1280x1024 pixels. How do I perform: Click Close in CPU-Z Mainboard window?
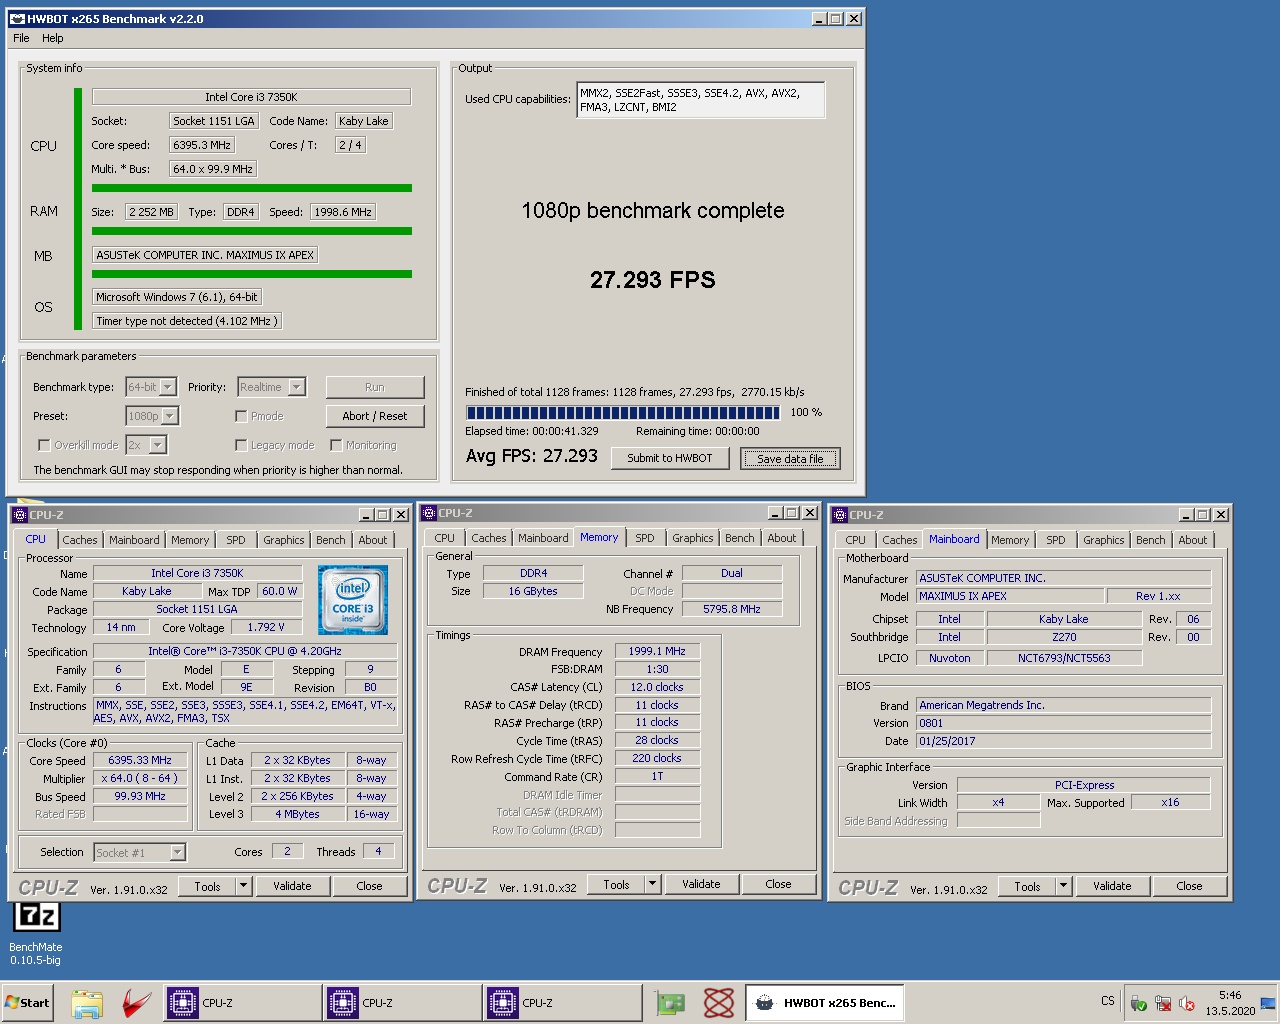[x=1190, y=886]
